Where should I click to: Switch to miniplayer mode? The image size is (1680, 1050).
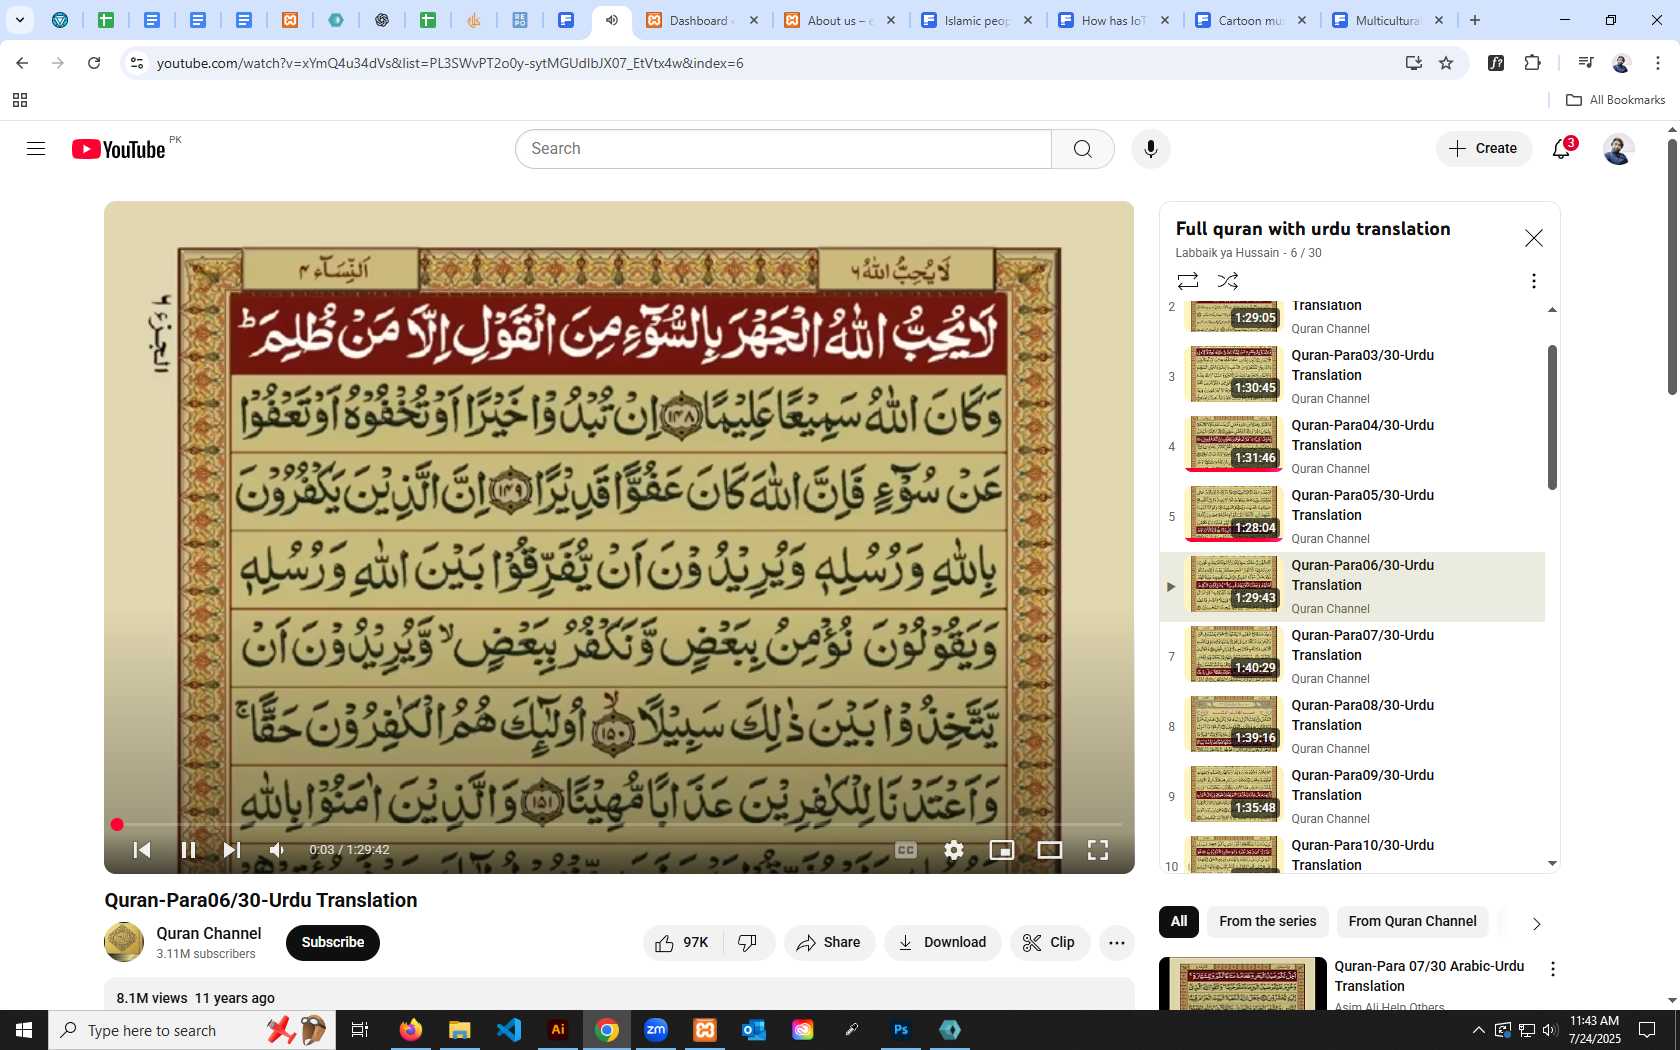click(1002, 850)
